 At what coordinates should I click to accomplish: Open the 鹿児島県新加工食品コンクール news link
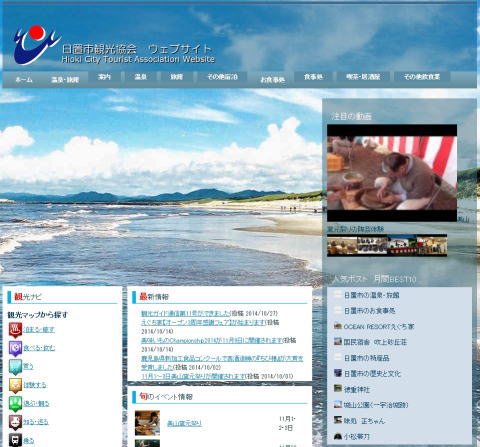[x=222, y=363]
